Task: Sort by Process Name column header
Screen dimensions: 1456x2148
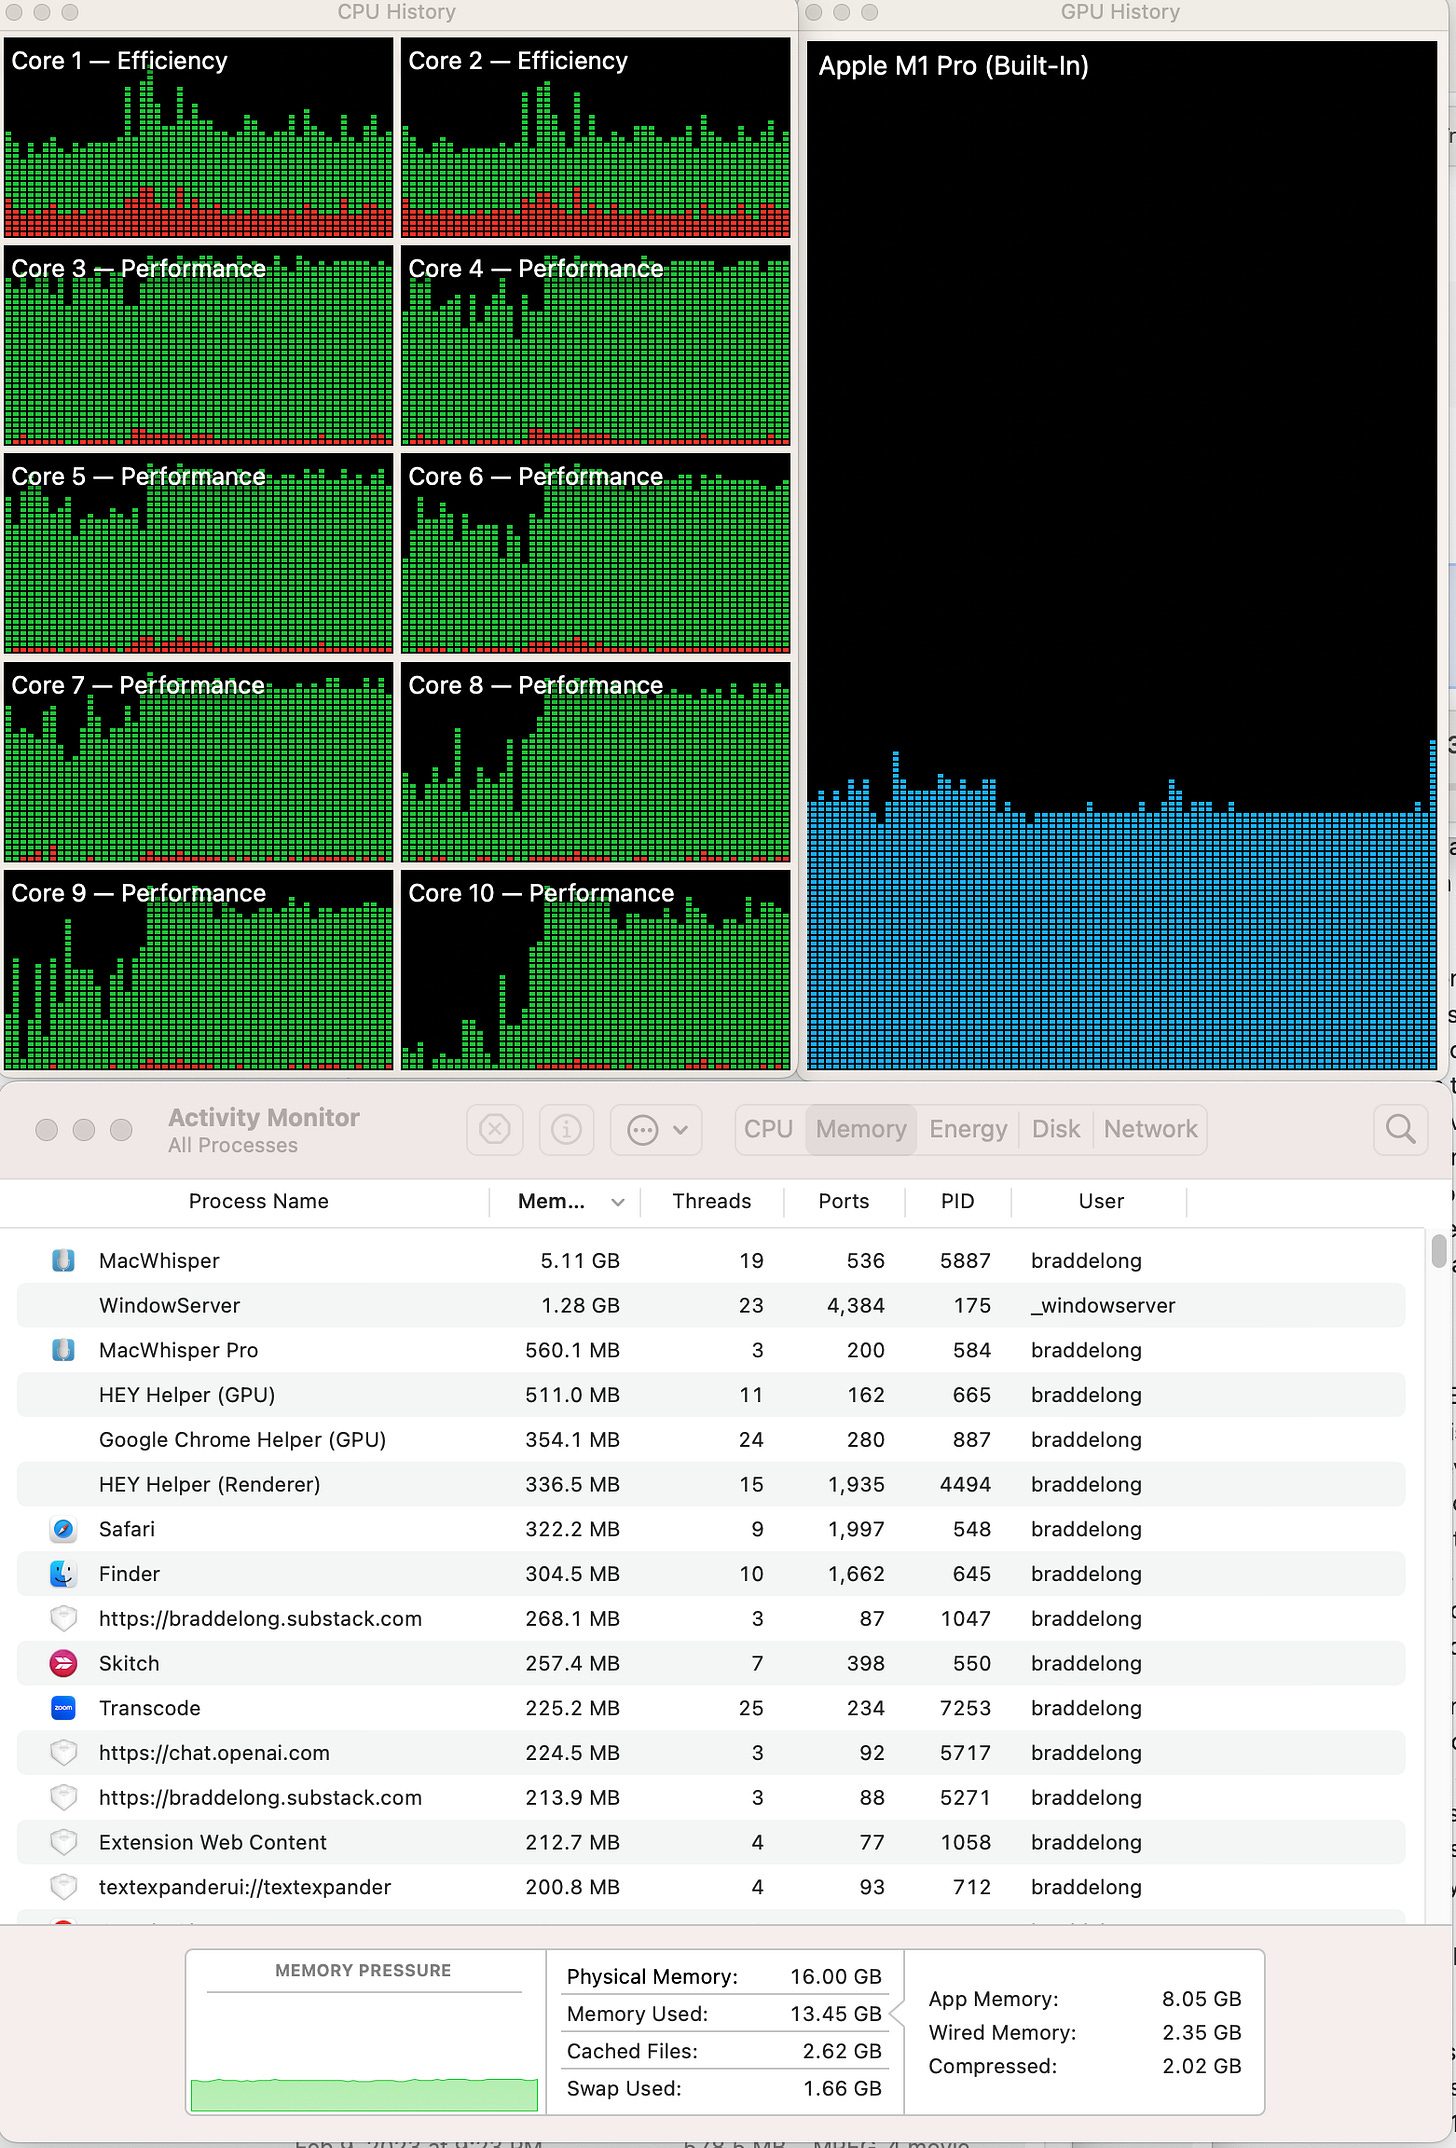Action: coord(258,1201)
